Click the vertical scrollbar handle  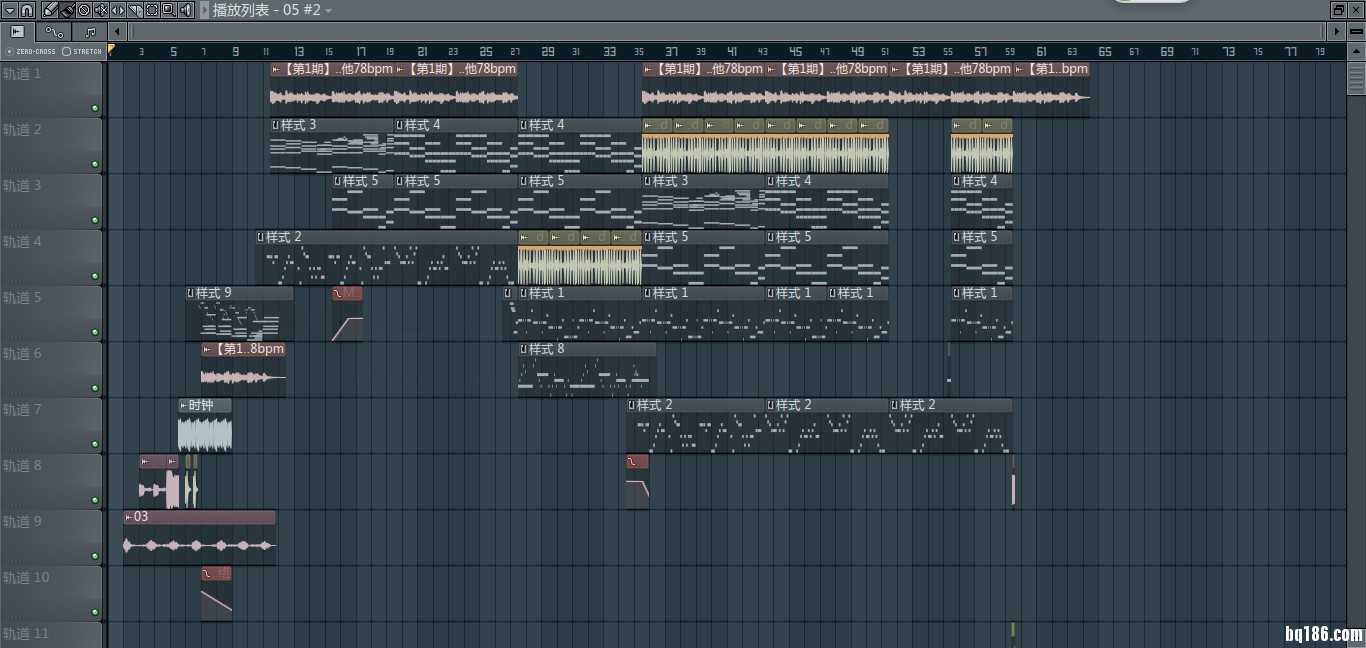click(x=1356, y=78)
